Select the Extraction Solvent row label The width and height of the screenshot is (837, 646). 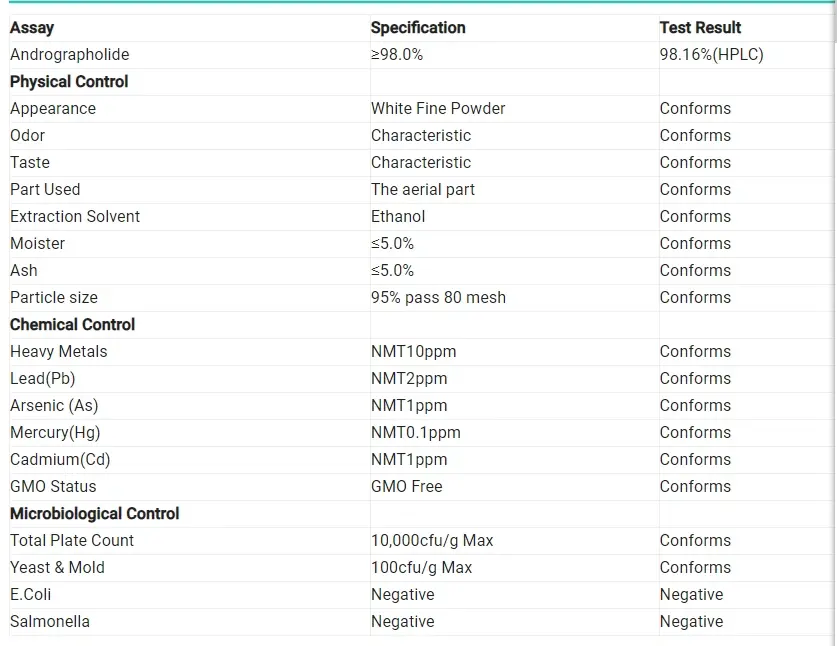(75, 217)
